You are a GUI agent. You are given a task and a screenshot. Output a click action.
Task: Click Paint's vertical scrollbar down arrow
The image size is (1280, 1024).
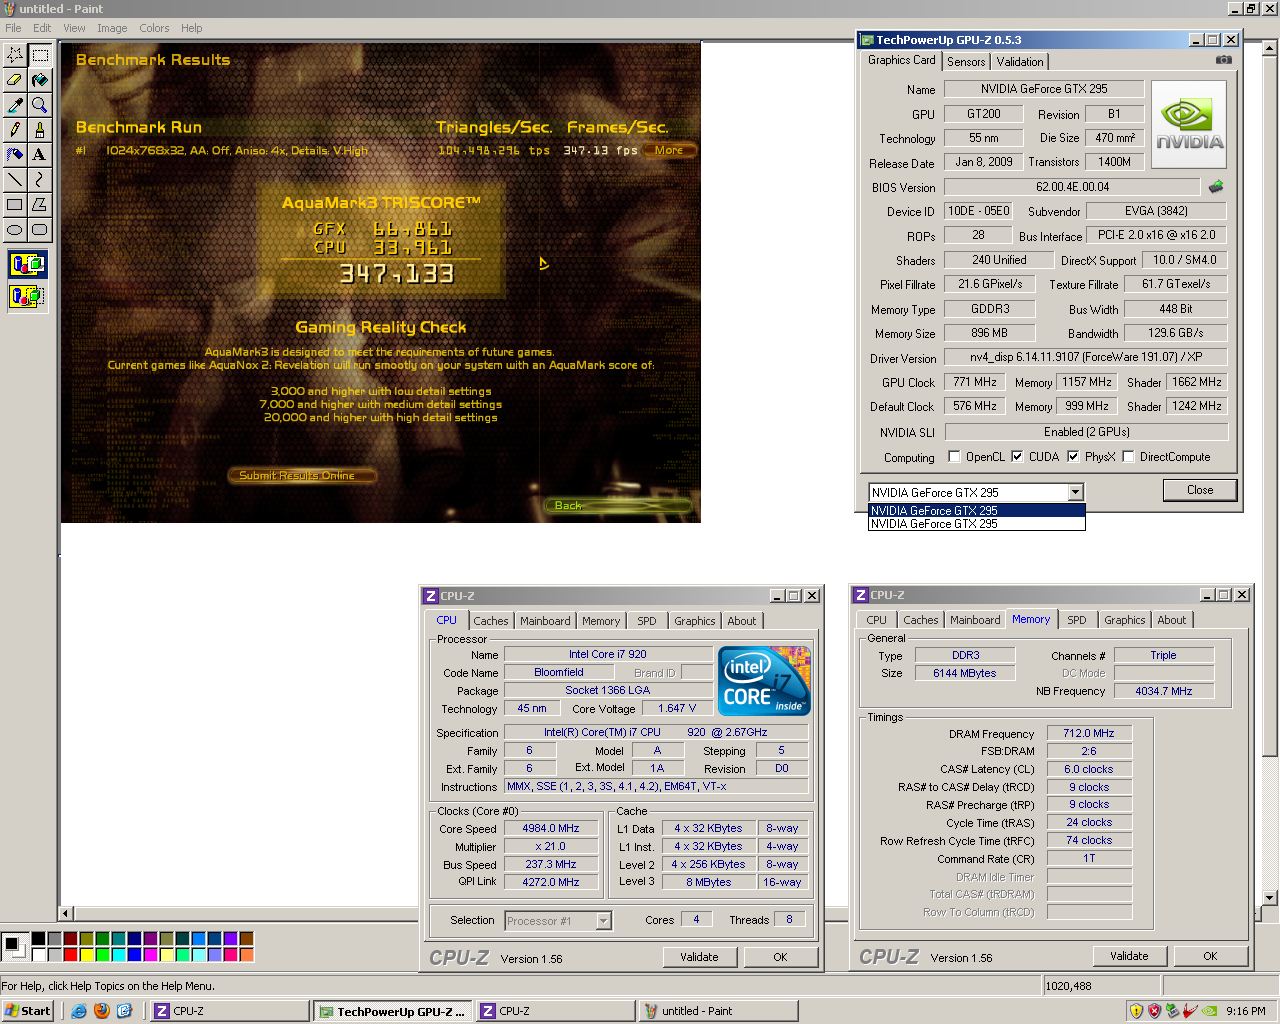pos(1270,898)
